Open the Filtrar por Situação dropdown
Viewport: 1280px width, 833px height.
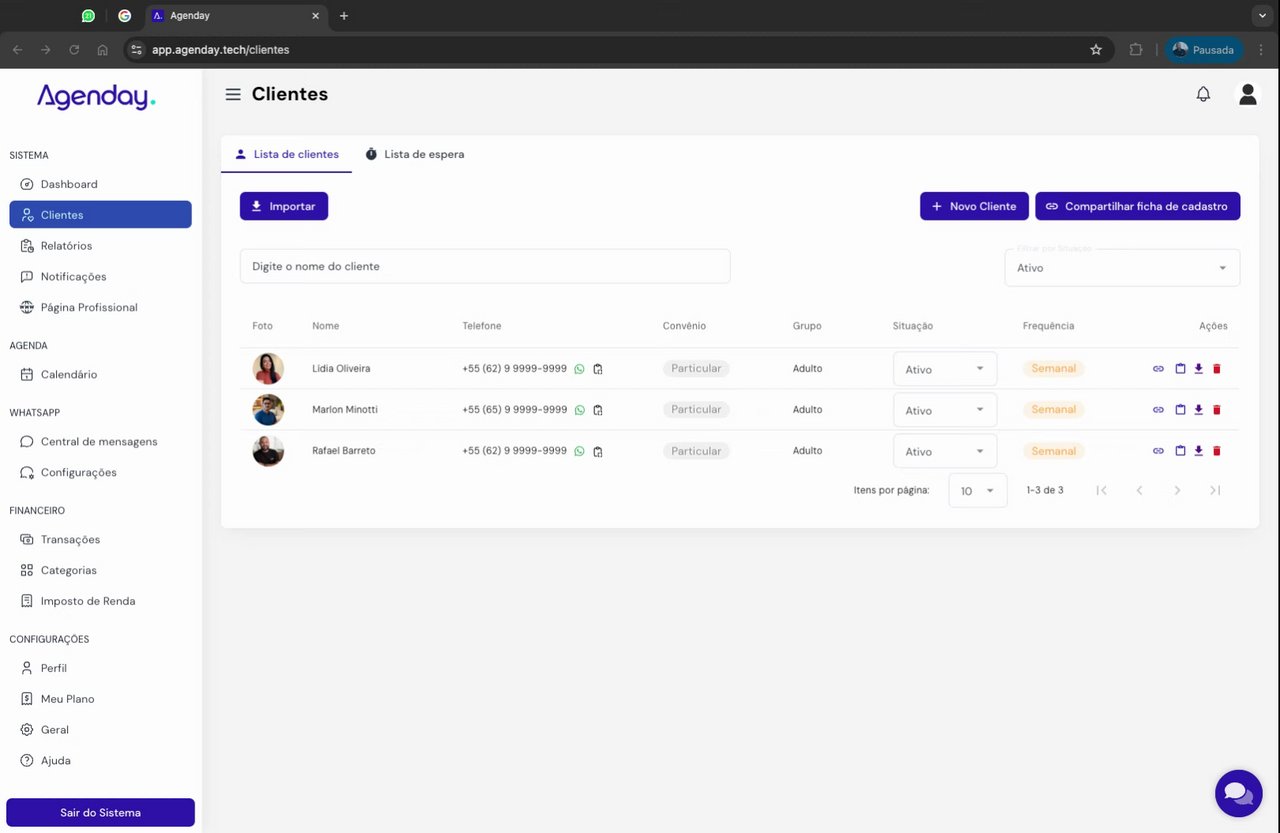point(1122,268)
